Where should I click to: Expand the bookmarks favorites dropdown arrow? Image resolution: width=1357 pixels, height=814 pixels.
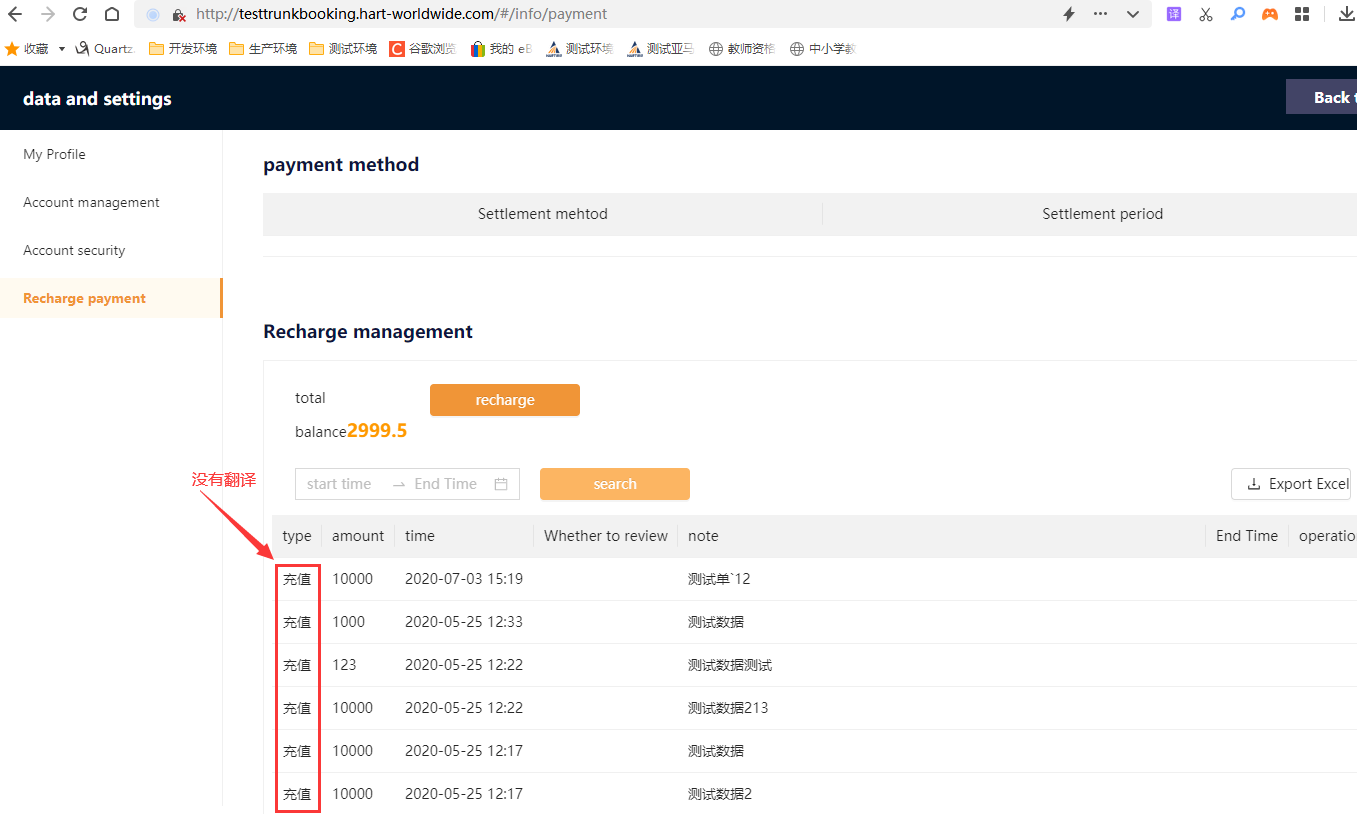tap(62, 49)
